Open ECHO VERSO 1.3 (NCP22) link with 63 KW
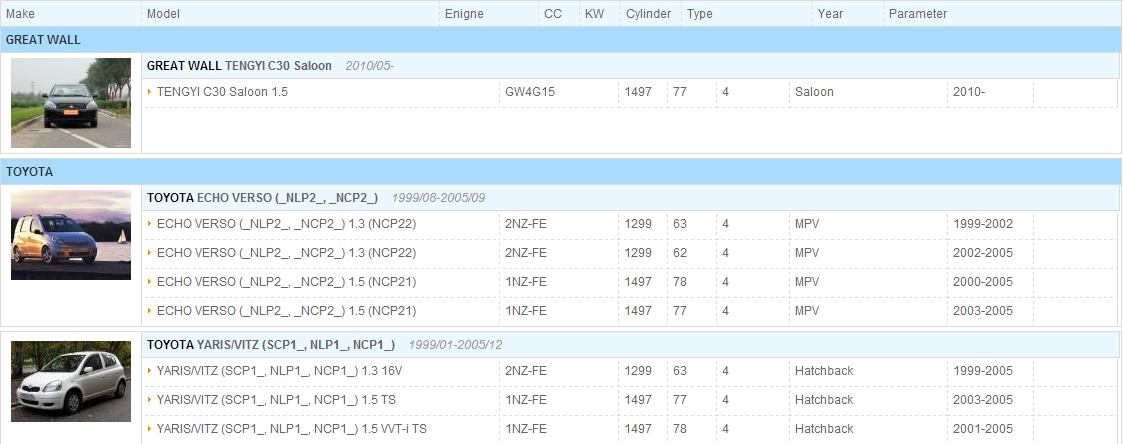Image resolution: width=1123 pixels, height=444 pixels. click(x=286, y=224)
